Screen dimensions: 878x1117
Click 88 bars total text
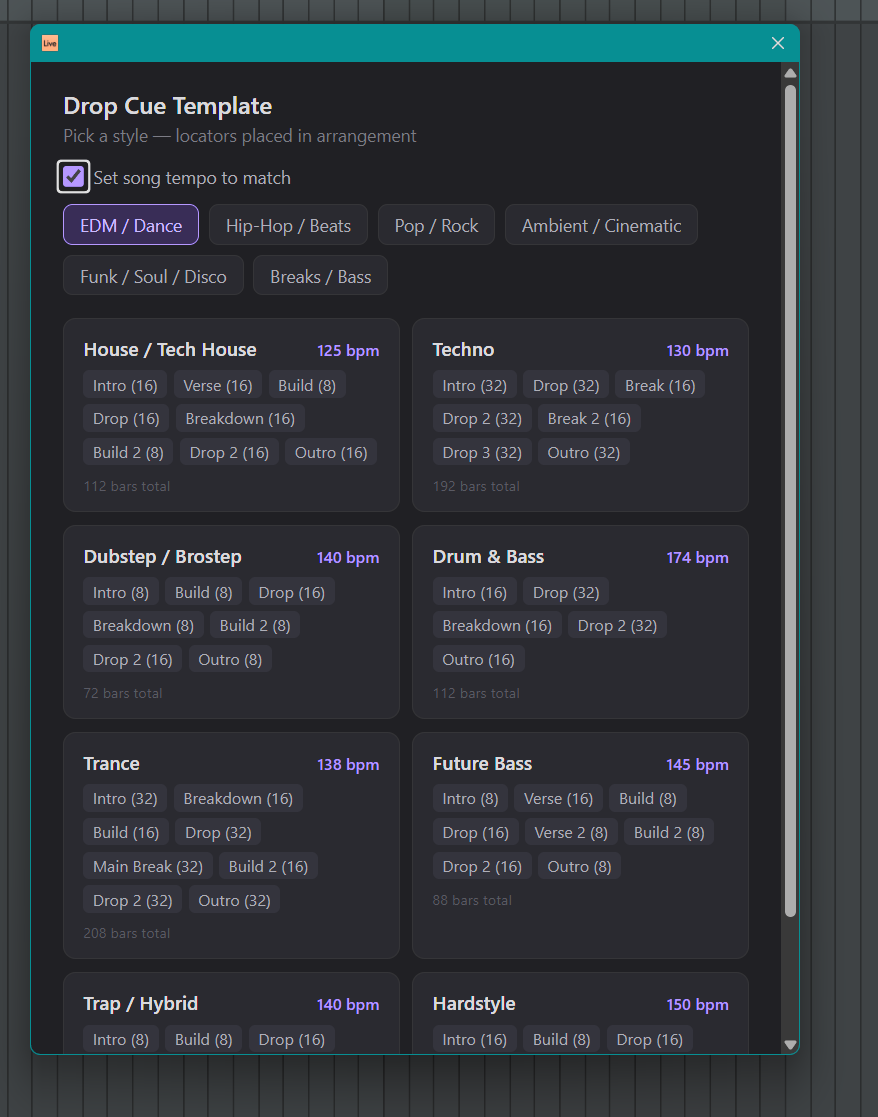(472, 900)
